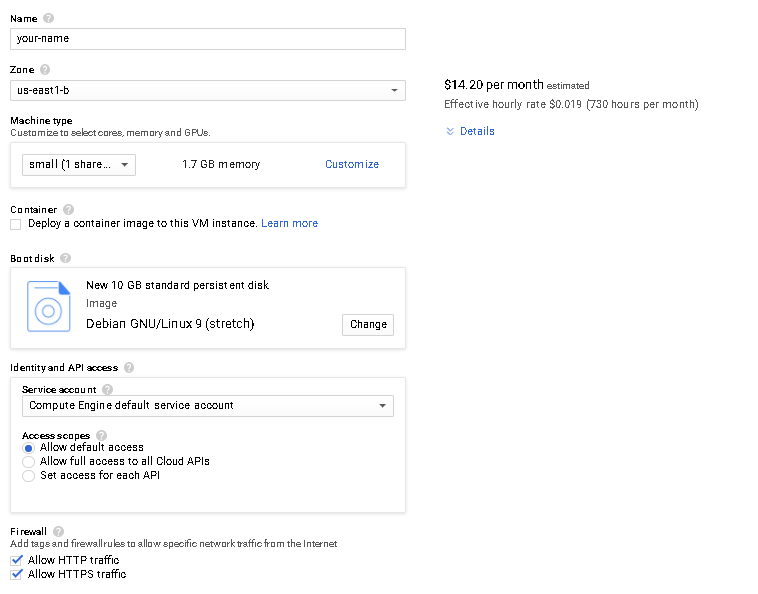The image size is (758, 594).
Task: Choose Set access for each API
Action: (x=28, y=475)
